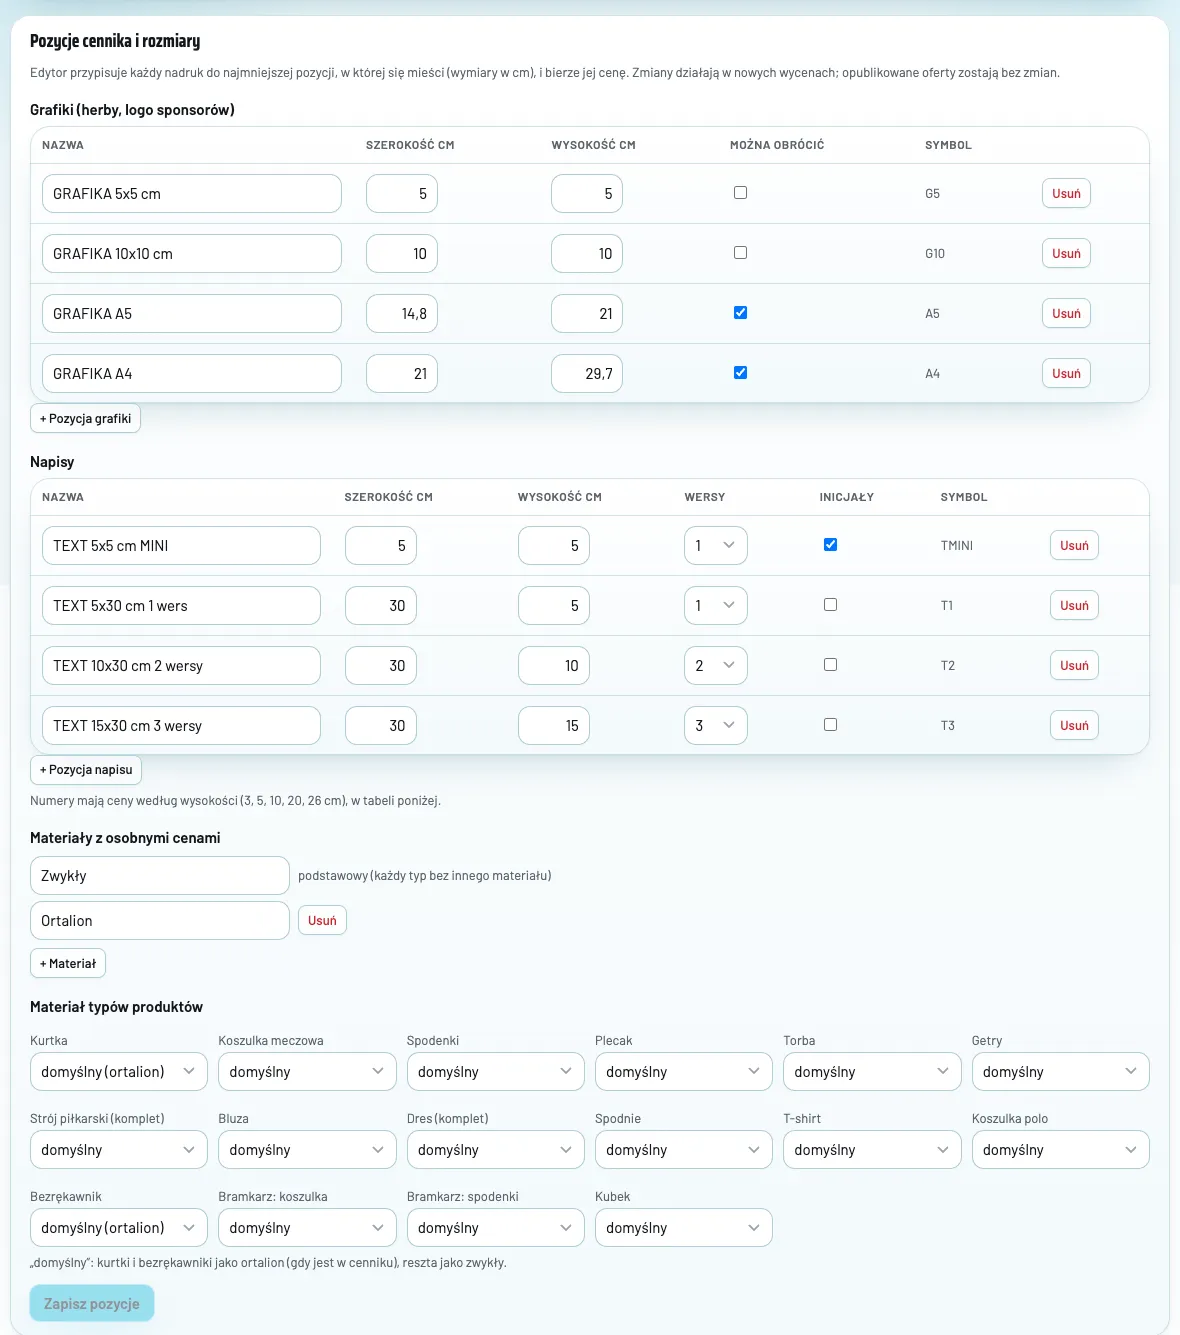
Task: Open the Kurtka material dropdown
Action: pos(119,1072)
